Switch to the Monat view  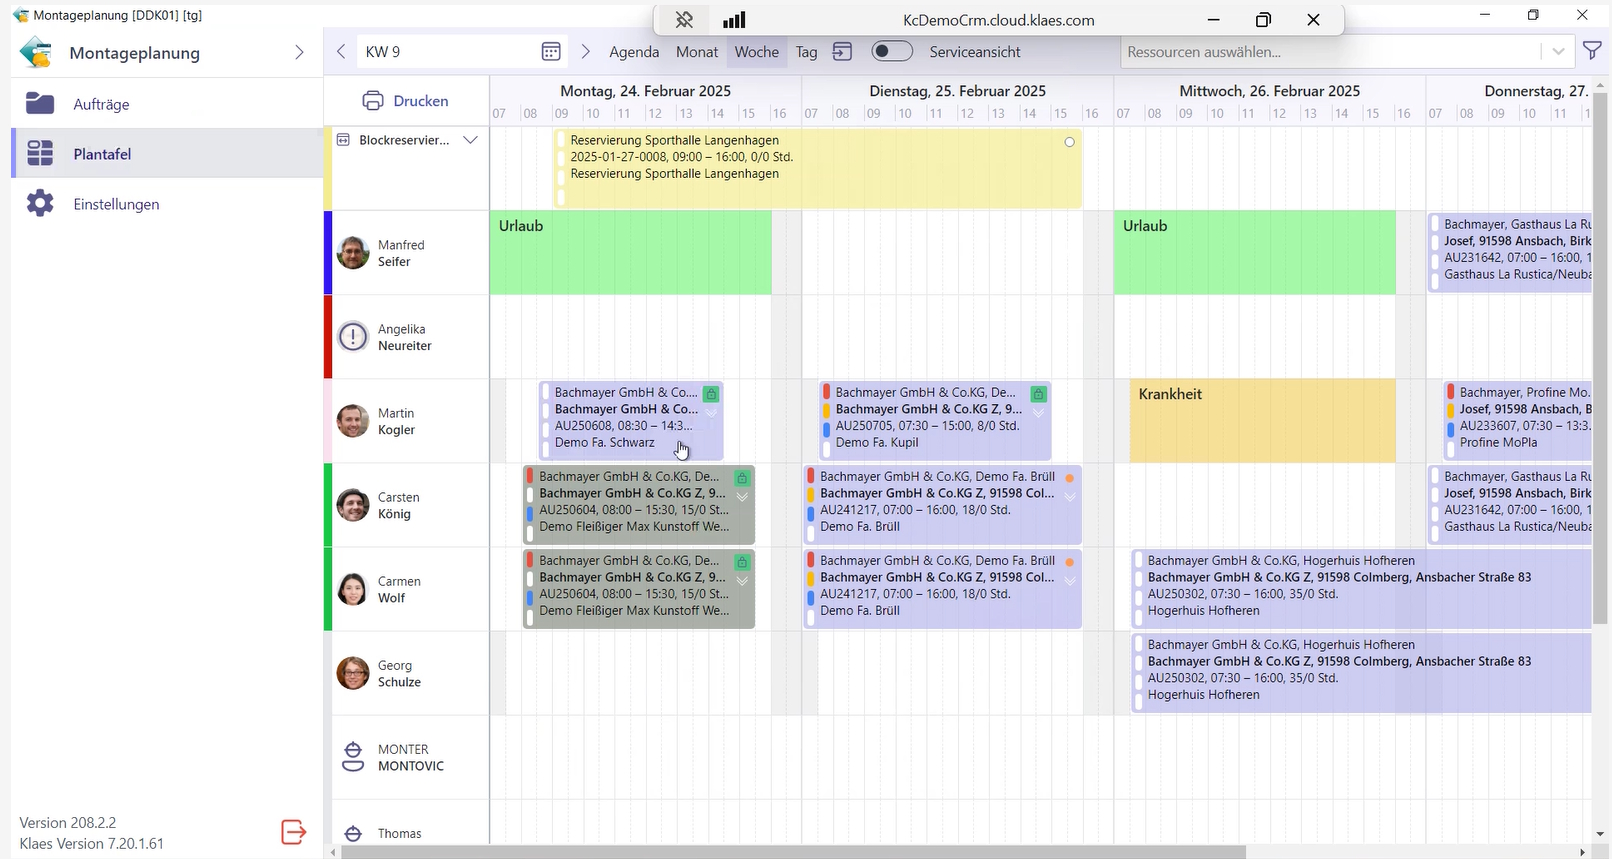click(697, 52)
